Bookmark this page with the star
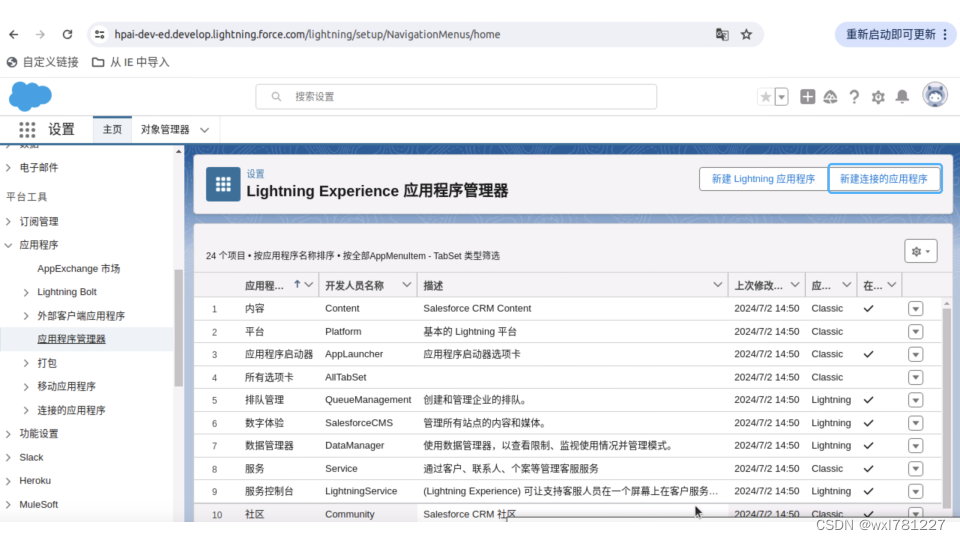 coord(746,34)
